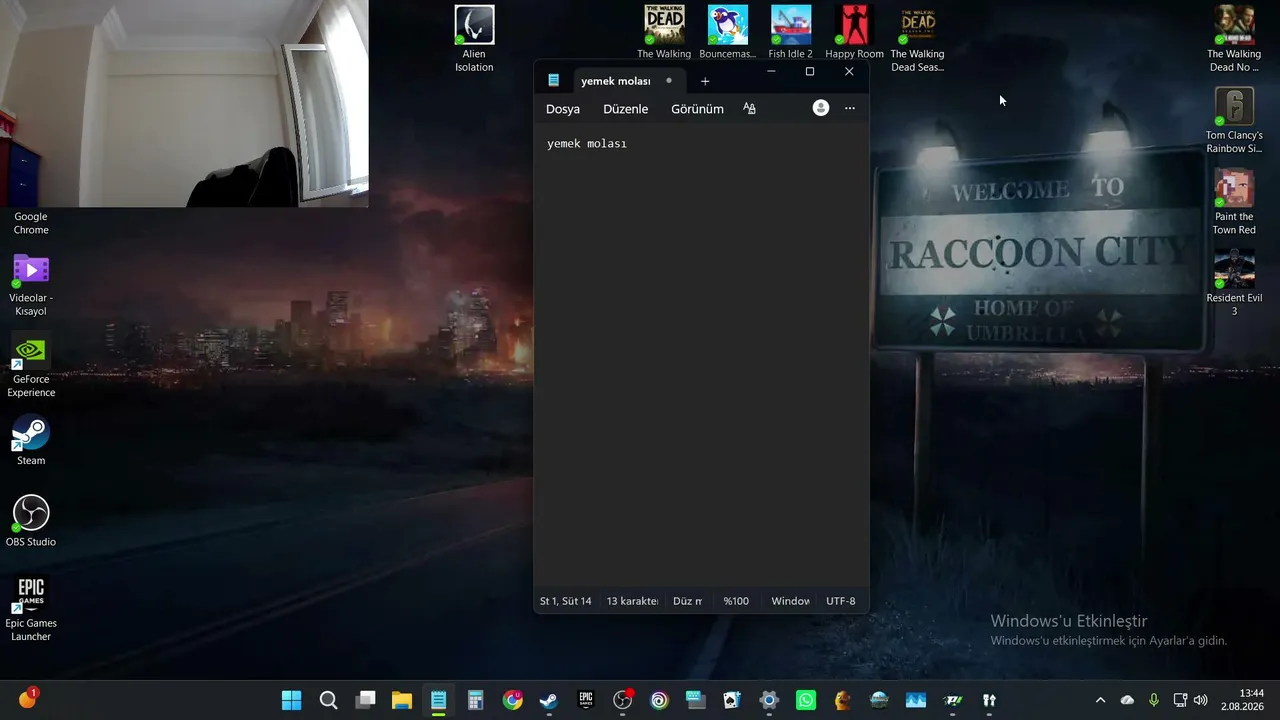Image resolution: width=1280 pixels, height=720 pixels.
Task: Open the Settings gear in the taskbar
Action: click(x=769, y=700)
